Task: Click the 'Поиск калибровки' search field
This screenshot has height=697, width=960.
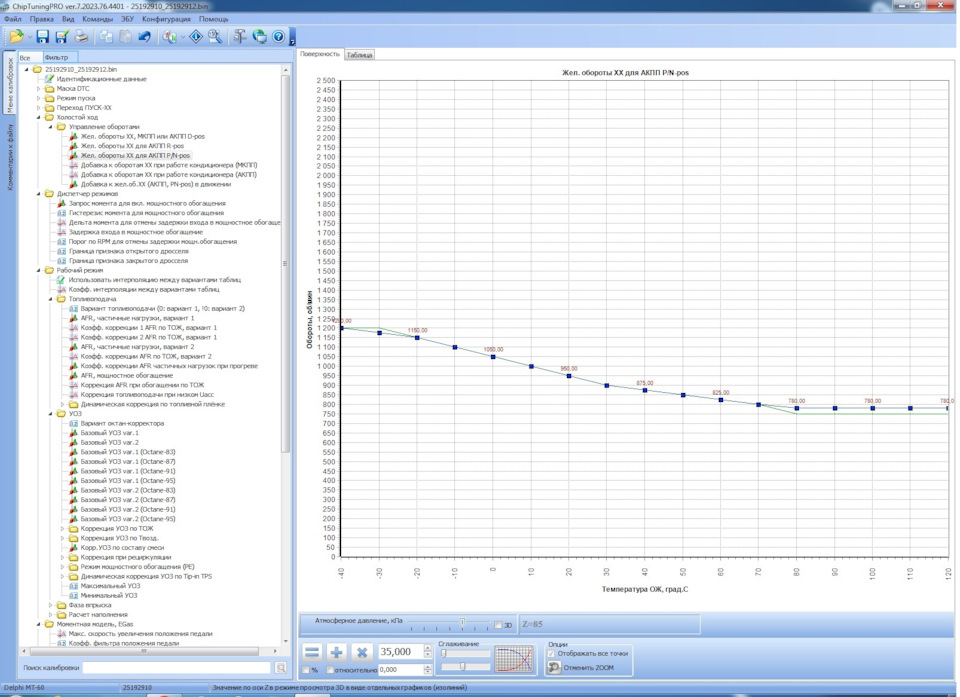Action: tap(176, 667)
